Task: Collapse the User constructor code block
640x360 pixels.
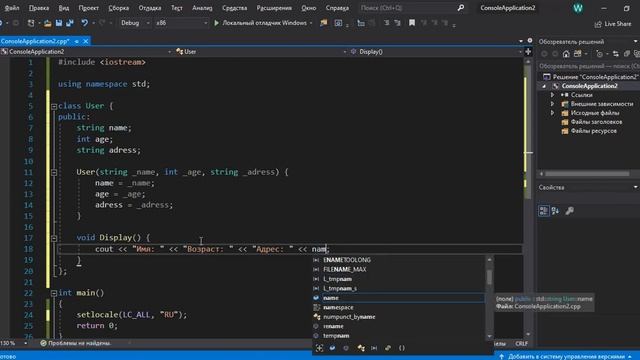Action: coord(54,173)
